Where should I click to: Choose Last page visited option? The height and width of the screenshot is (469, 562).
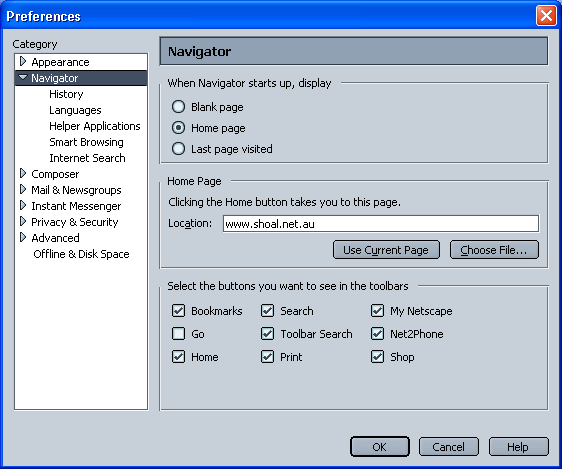click(x=178, y=149)
